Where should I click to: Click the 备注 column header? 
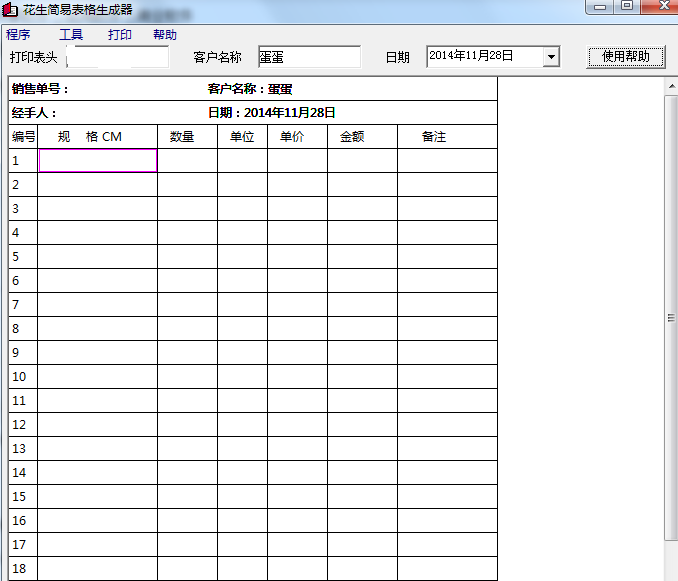click(x=447, y=137)
